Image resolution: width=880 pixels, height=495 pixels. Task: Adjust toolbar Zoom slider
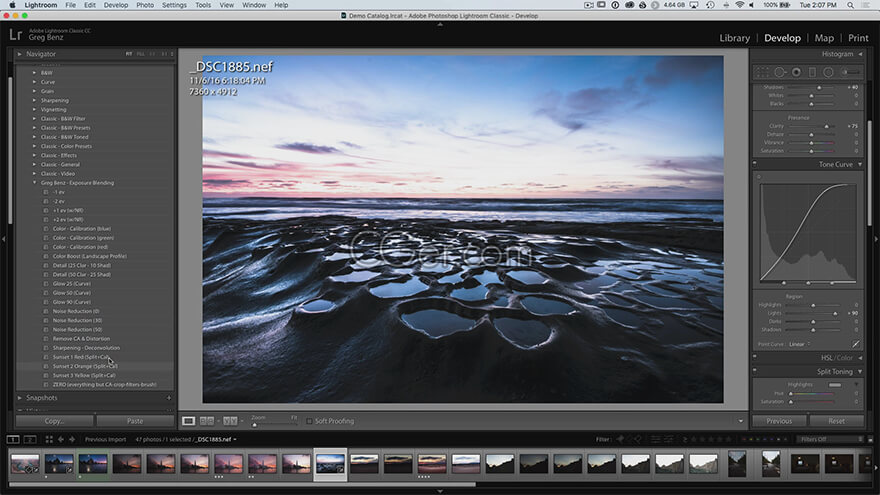(274, 424)
